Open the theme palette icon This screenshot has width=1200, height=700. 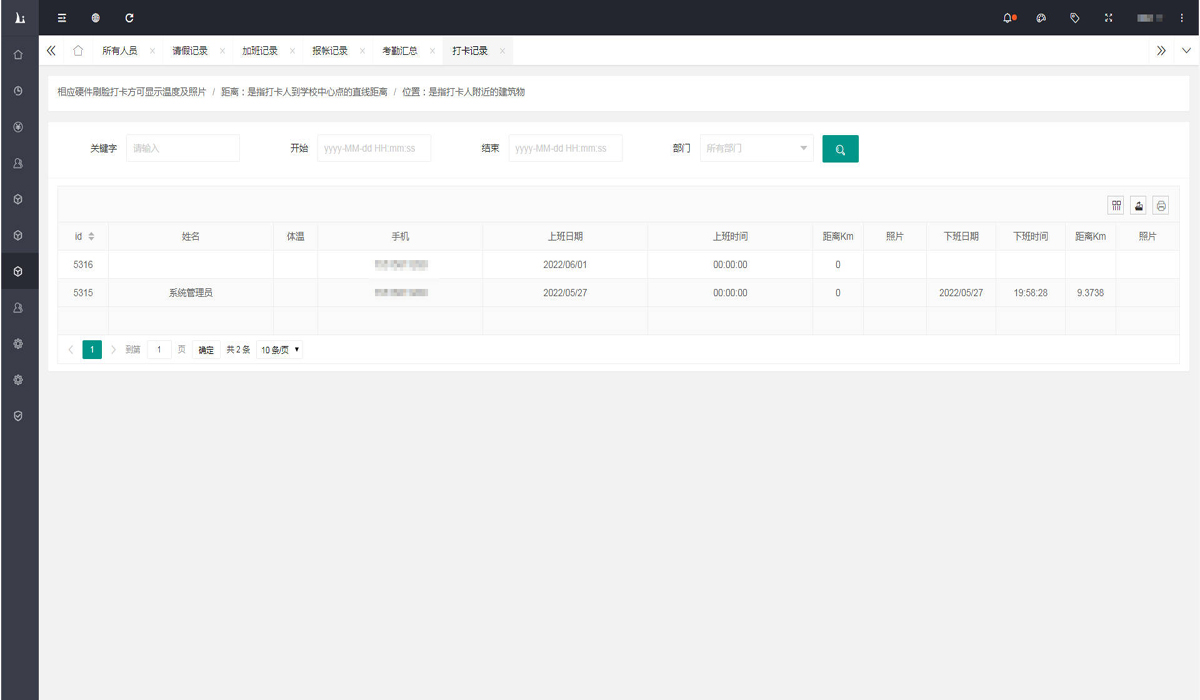(x=1041, y=18)
